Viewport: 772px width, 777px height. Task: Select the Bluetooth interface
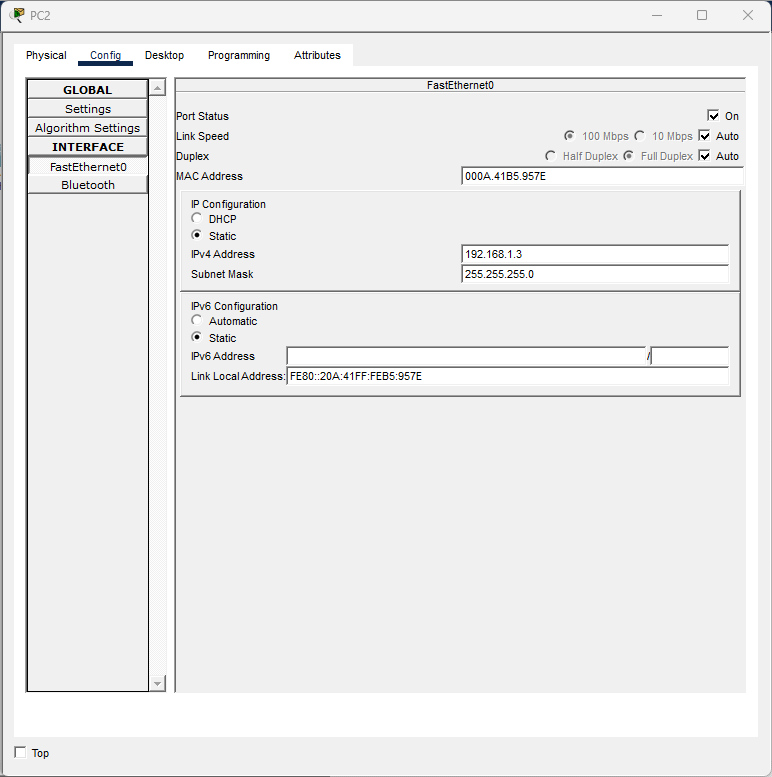[x=88, y=185]
